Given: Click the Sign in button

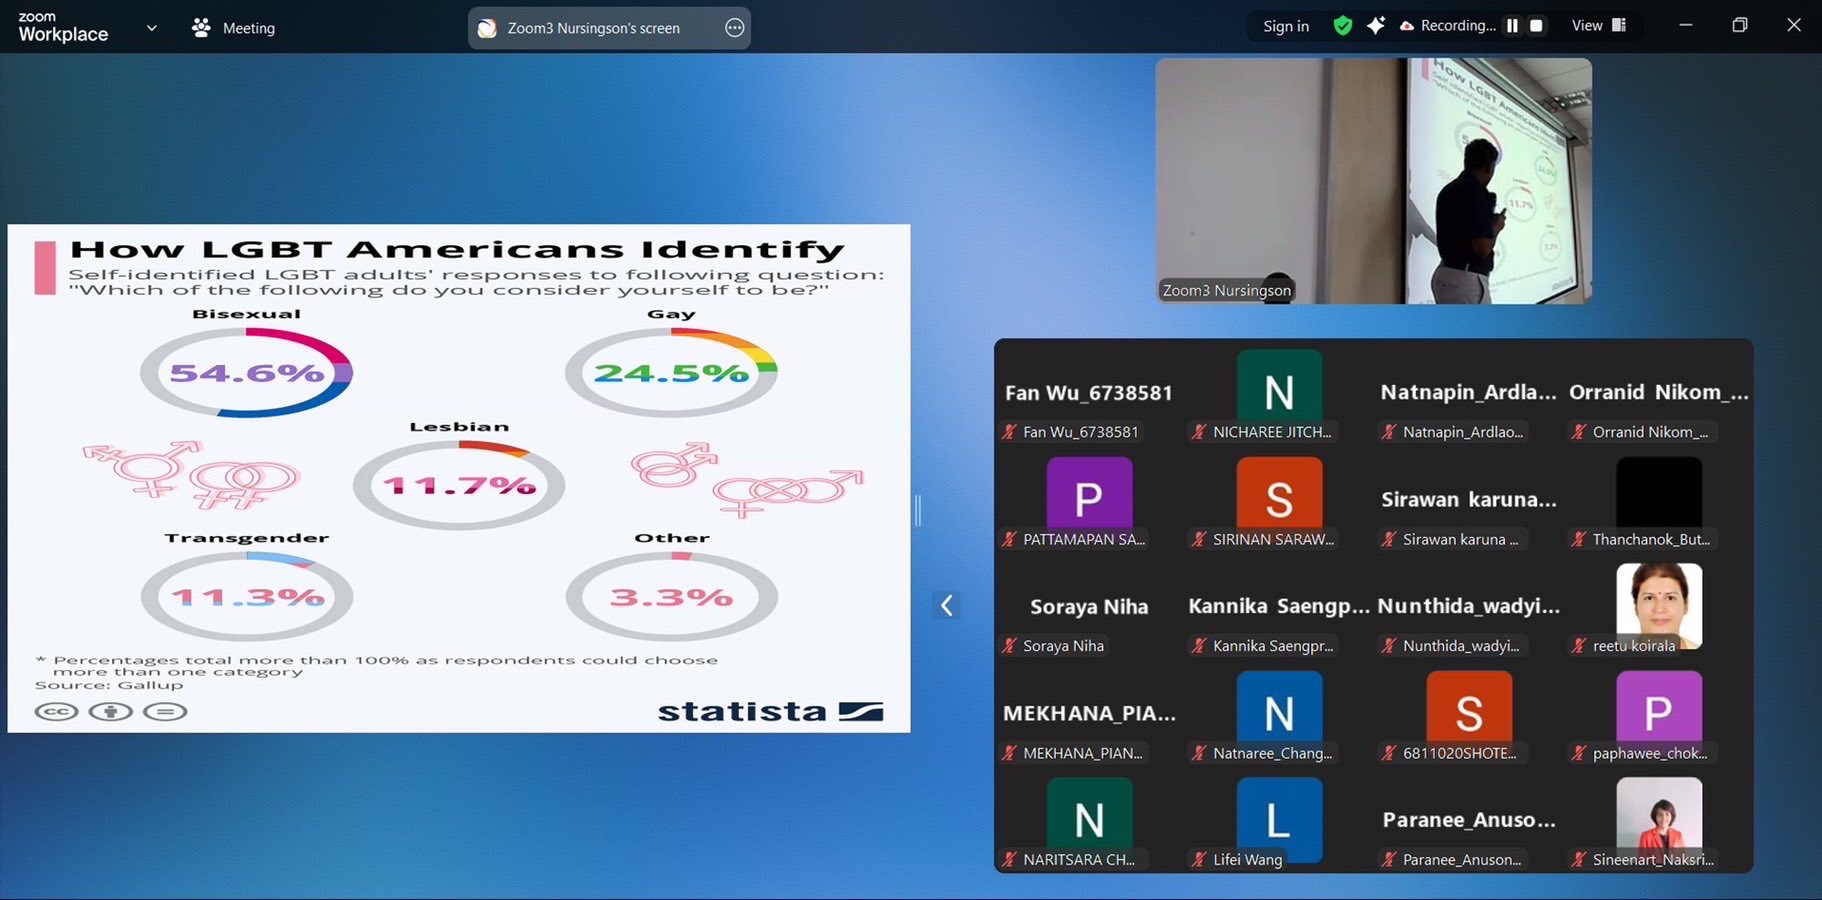Looking at the screenshot, I should [x=1285, y=26].
